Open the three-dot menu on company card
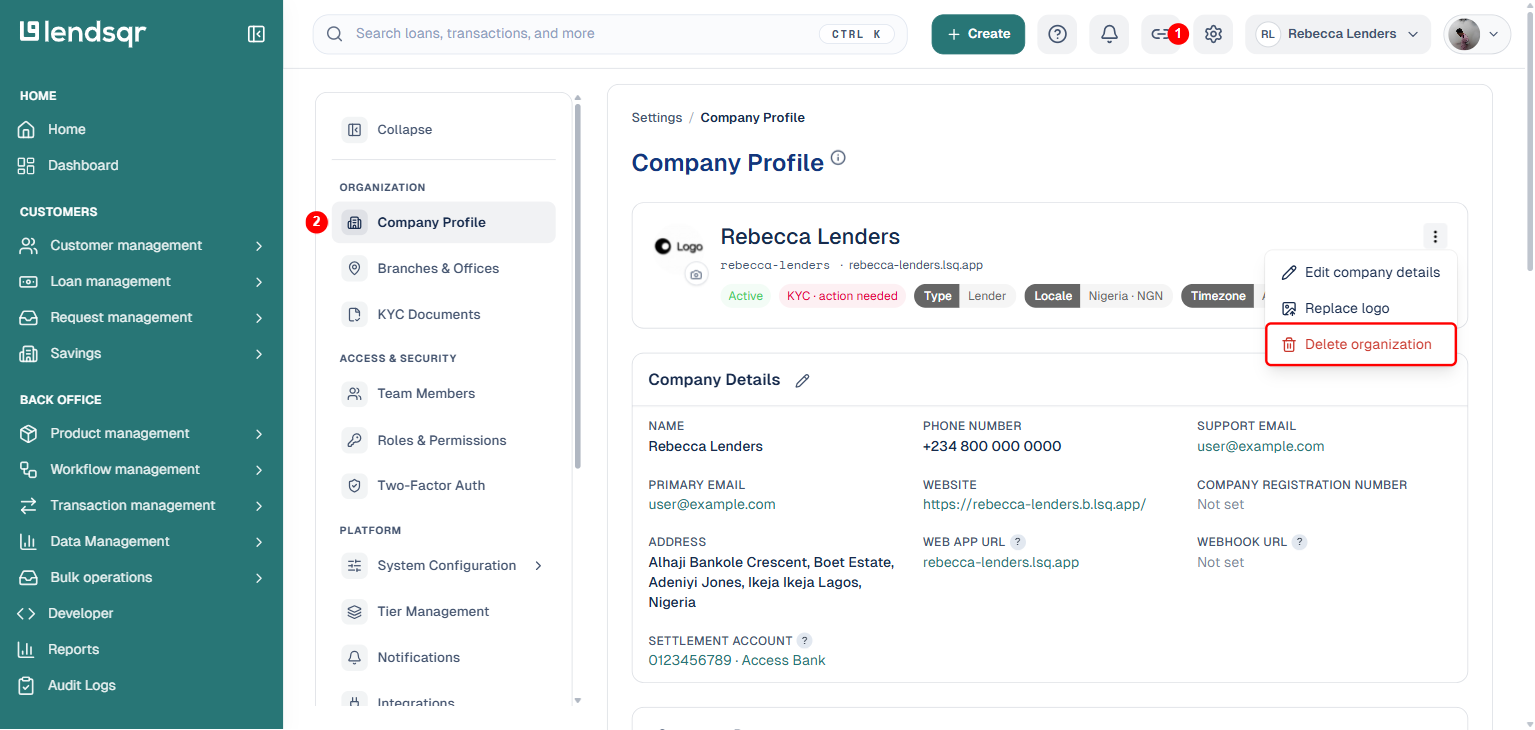The width and height of the screenshot is (1535, 730). [1435, 237]
